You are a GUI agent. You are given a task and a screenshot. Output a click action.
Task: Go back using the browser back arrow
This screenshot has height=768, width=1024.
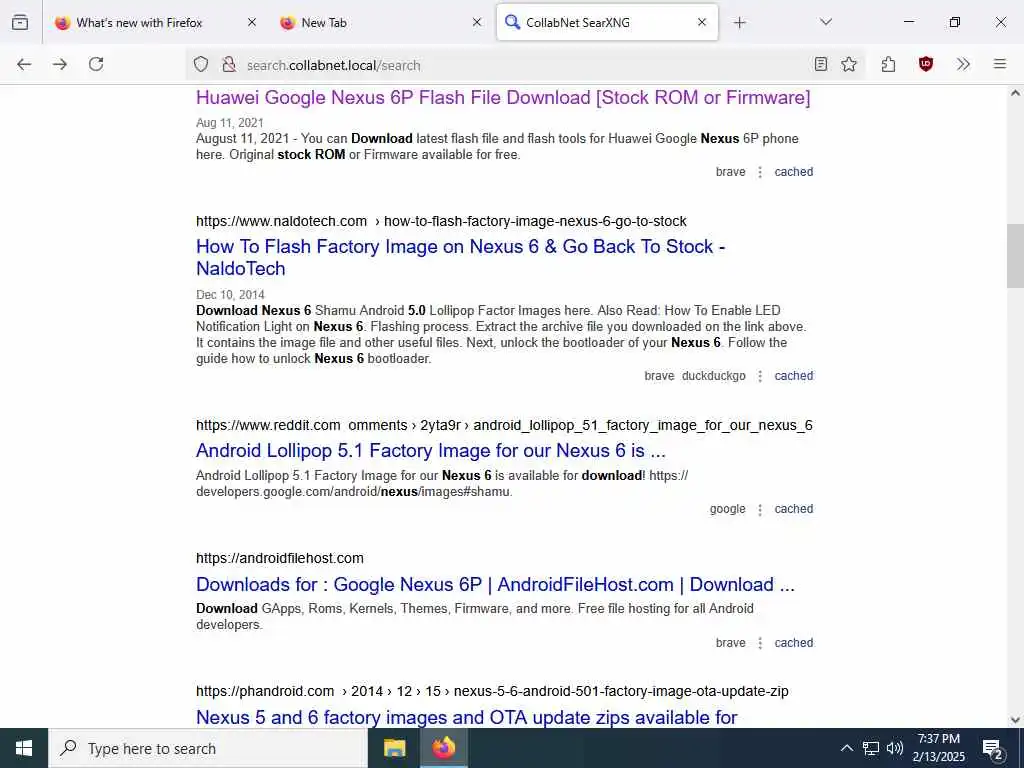coord(24,64)
